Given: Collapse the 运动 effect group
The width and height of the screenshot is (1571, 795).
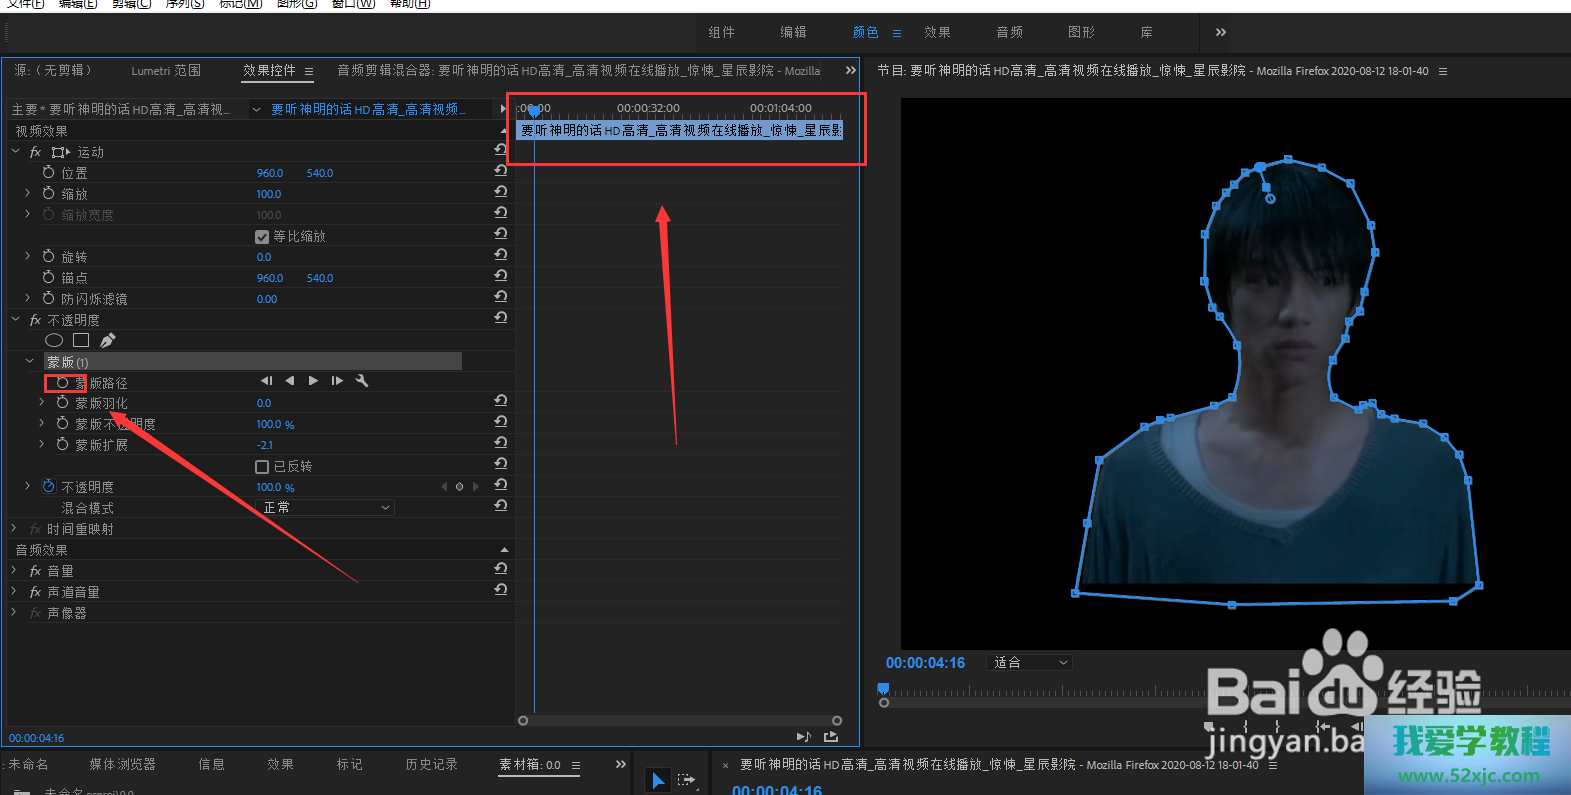Looking at the screenshot, I should 16,152.
